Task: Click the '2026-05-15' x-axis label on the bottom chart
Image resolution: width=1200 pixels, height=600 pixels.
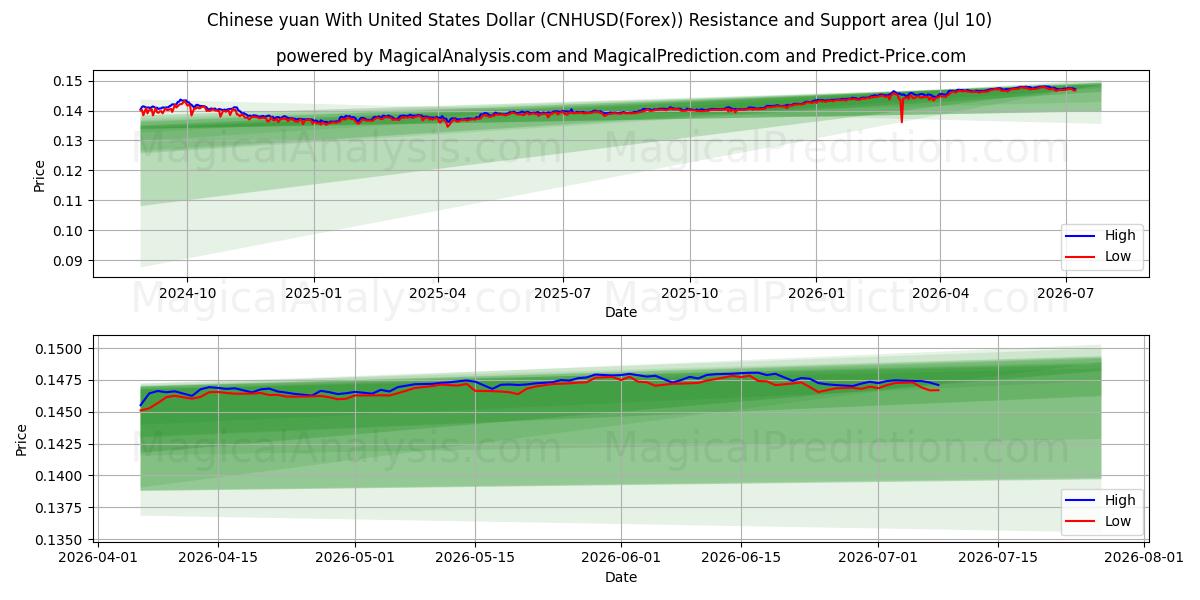Action: pyautogui.click(x=475, y=558)
